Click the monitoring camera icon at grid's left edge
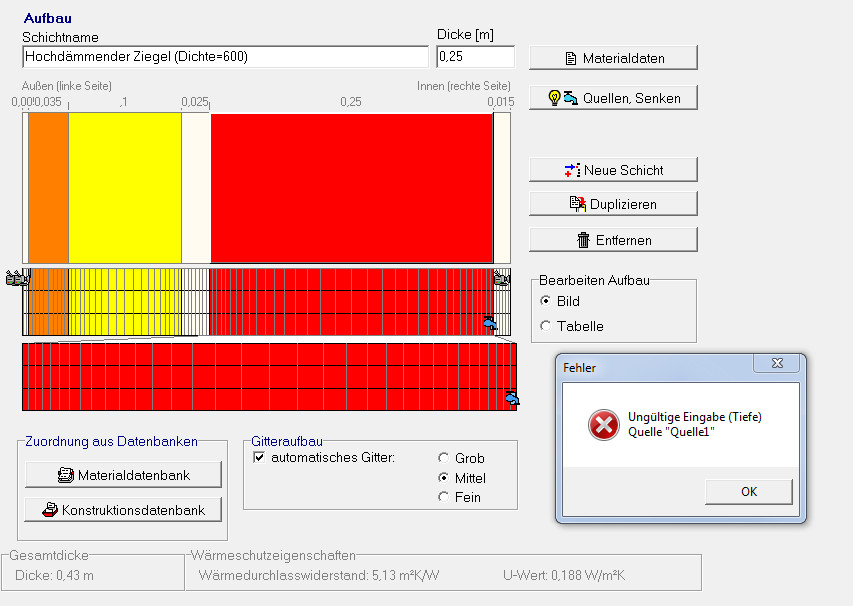Viewport: 853px width, 606px height. (15, 279)
